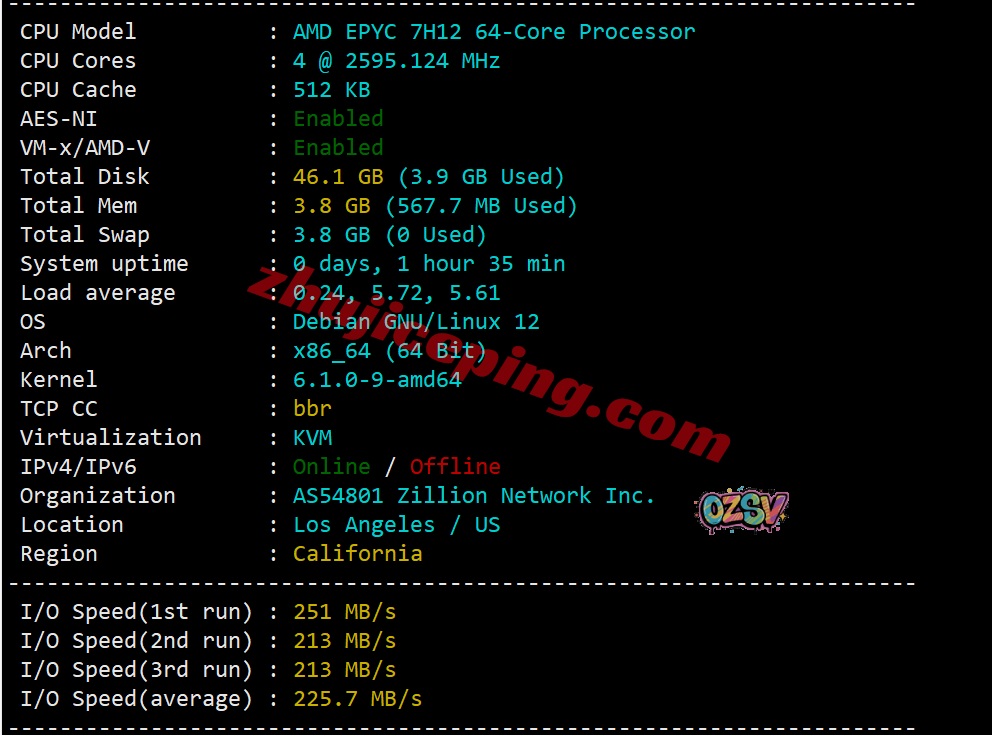Click the CPU Cores value 4 @ 2595.124 MHz
Image resolution: width=992 pixels, height=735 pixels.
tap(396, 61)
